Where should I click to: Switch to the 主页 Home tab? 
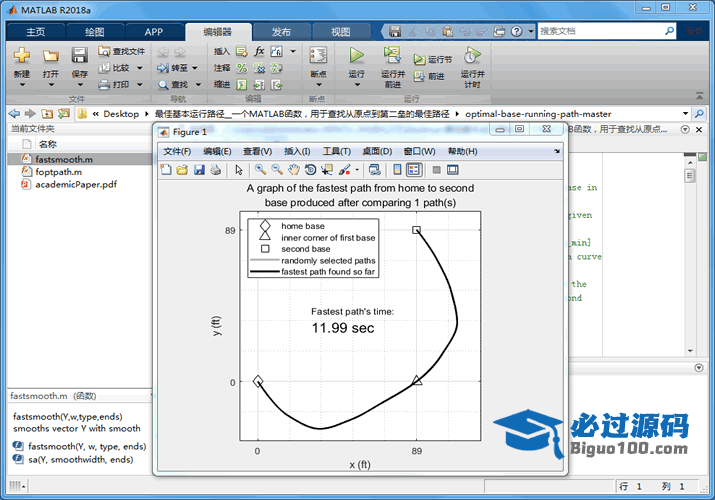[36, 32]
